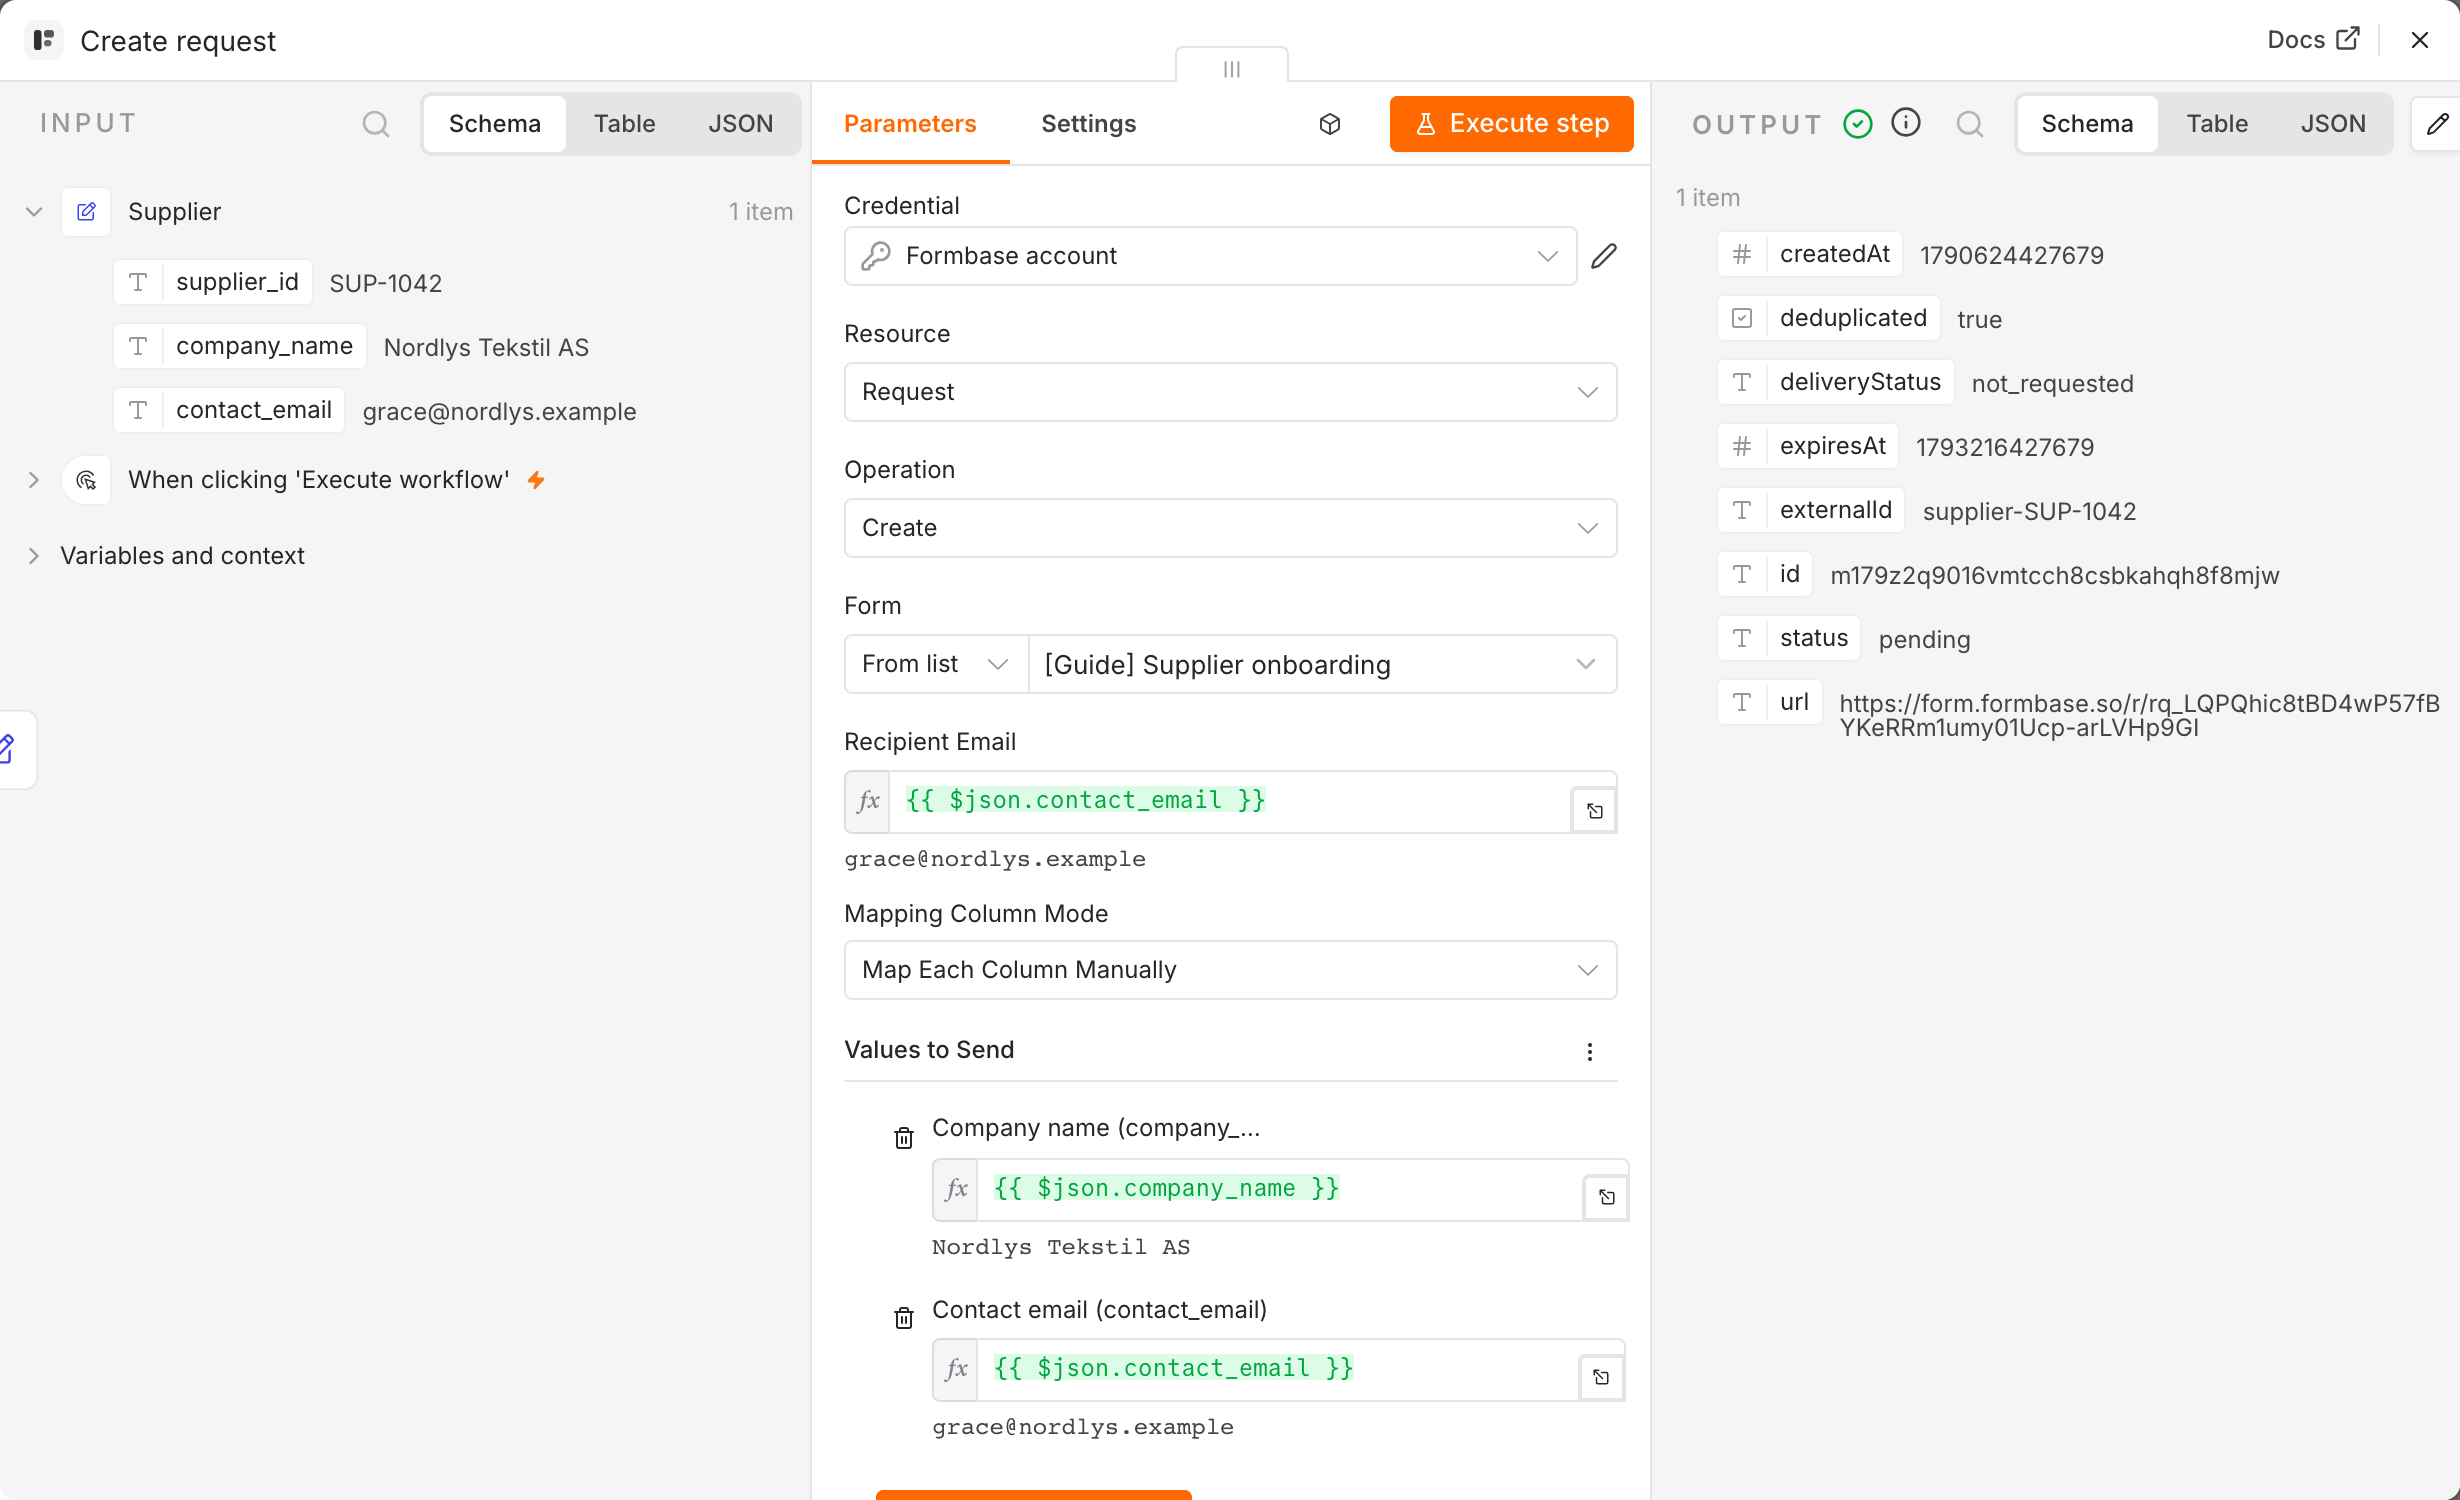Click the manual trigger cursor icon
Viewport: 2460px width, 1500px height.
pyautogui.click(x=86, y=480)
